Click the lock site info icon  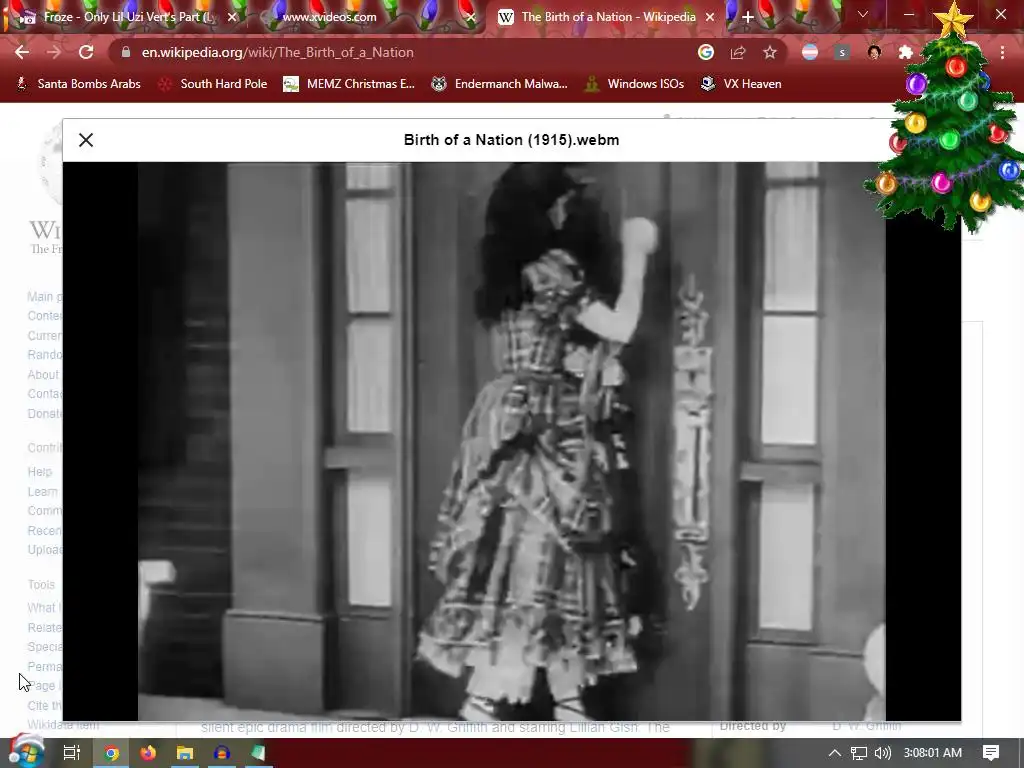(126, 52)
